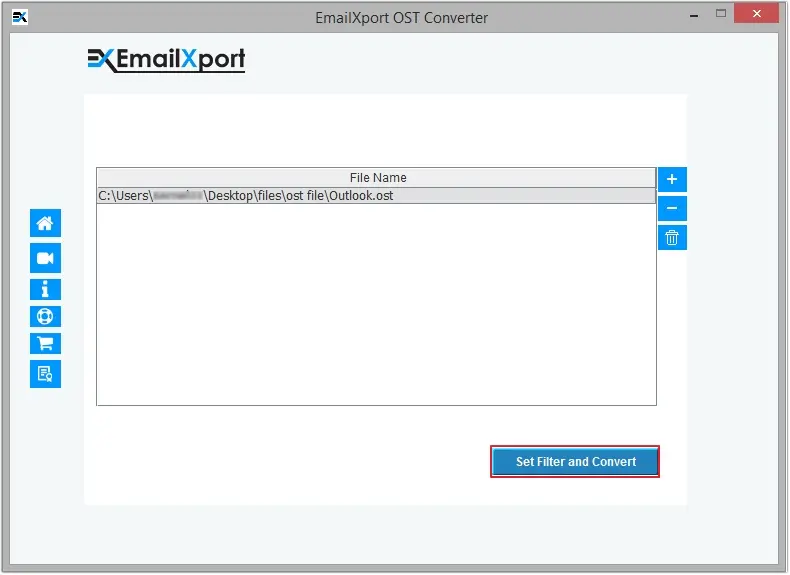Add a file with the plus button
Screen dimensions: 790x575
pyautogui.click(x=672, y=180)
